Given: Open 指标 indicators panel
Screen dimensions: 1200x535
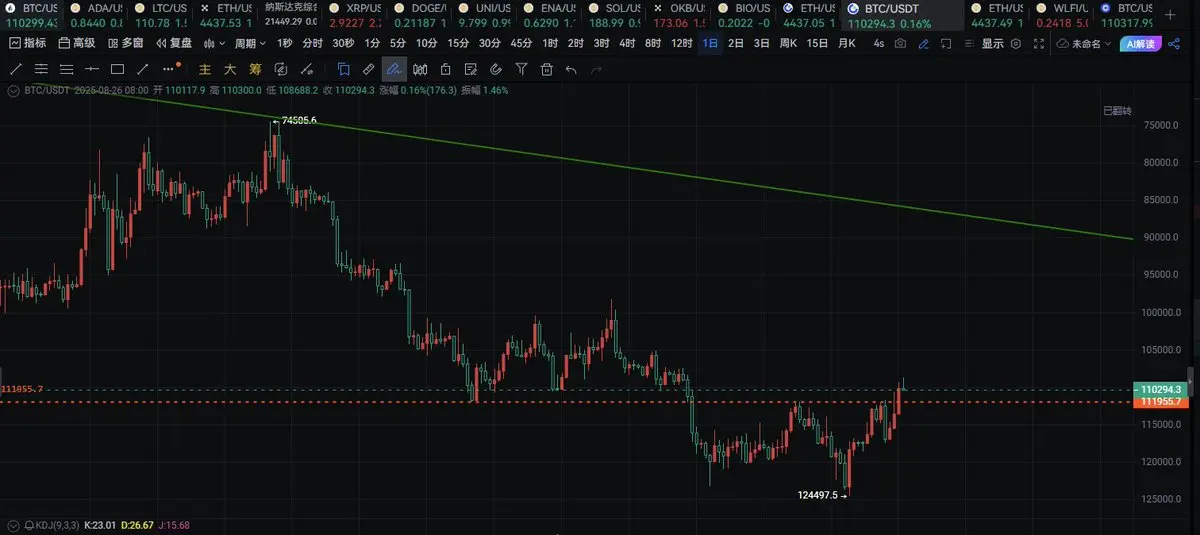Looking at the screenshot, I should pyautogui.click(x=27, y=43).
